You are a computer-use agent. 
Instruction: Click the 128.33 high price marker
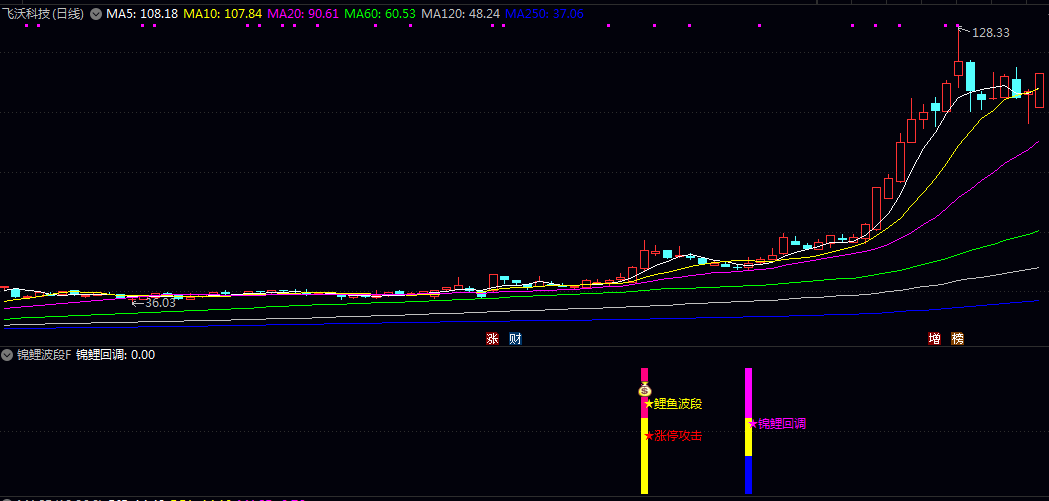(x=990, y=33)
